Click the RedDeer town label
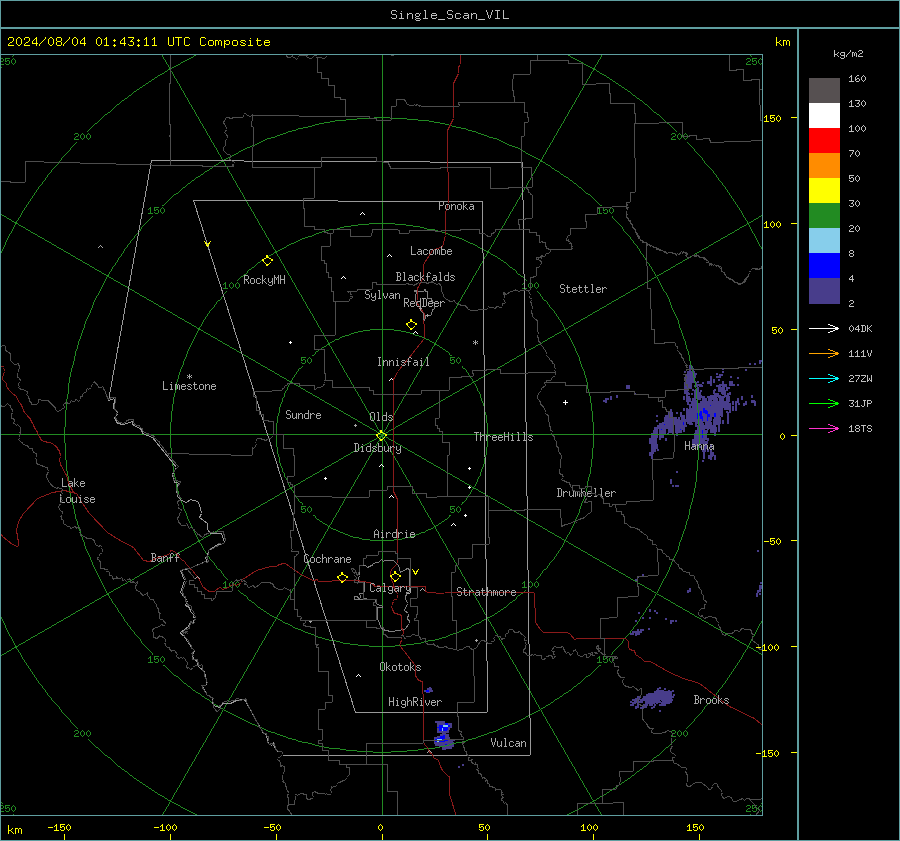This screenshot has height=841, width=900. click(424, 303)
